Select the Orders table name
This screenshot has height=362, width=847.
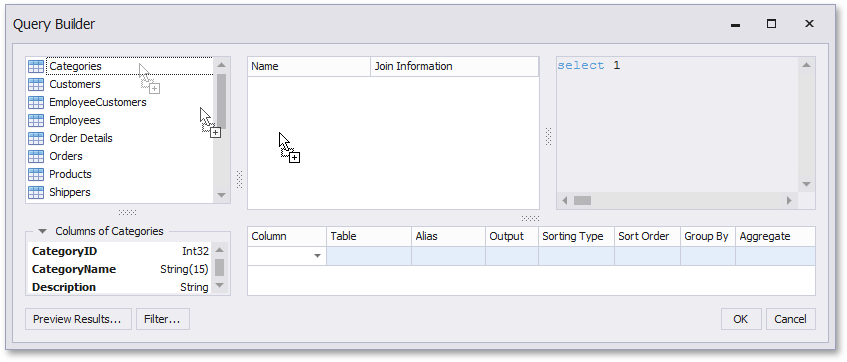pyautogui.click(x=66, y=156)
